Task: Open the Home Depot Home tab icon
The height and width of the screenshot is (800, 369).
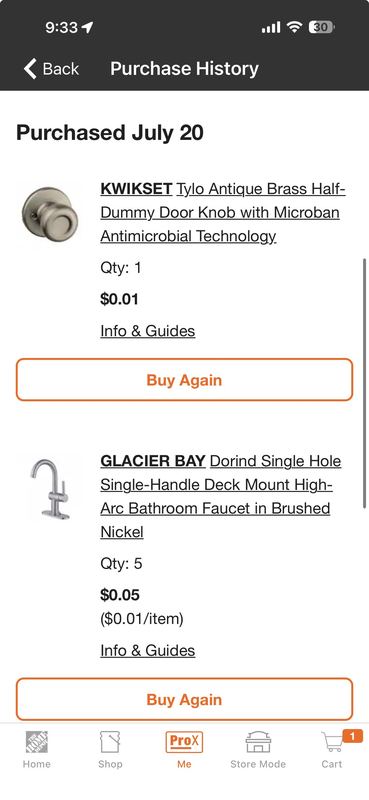Action: 37,742
